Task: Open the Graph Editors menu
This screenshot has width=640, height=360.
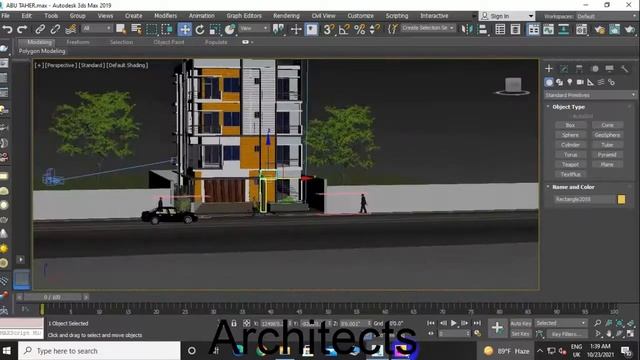Action: (244, 16)
